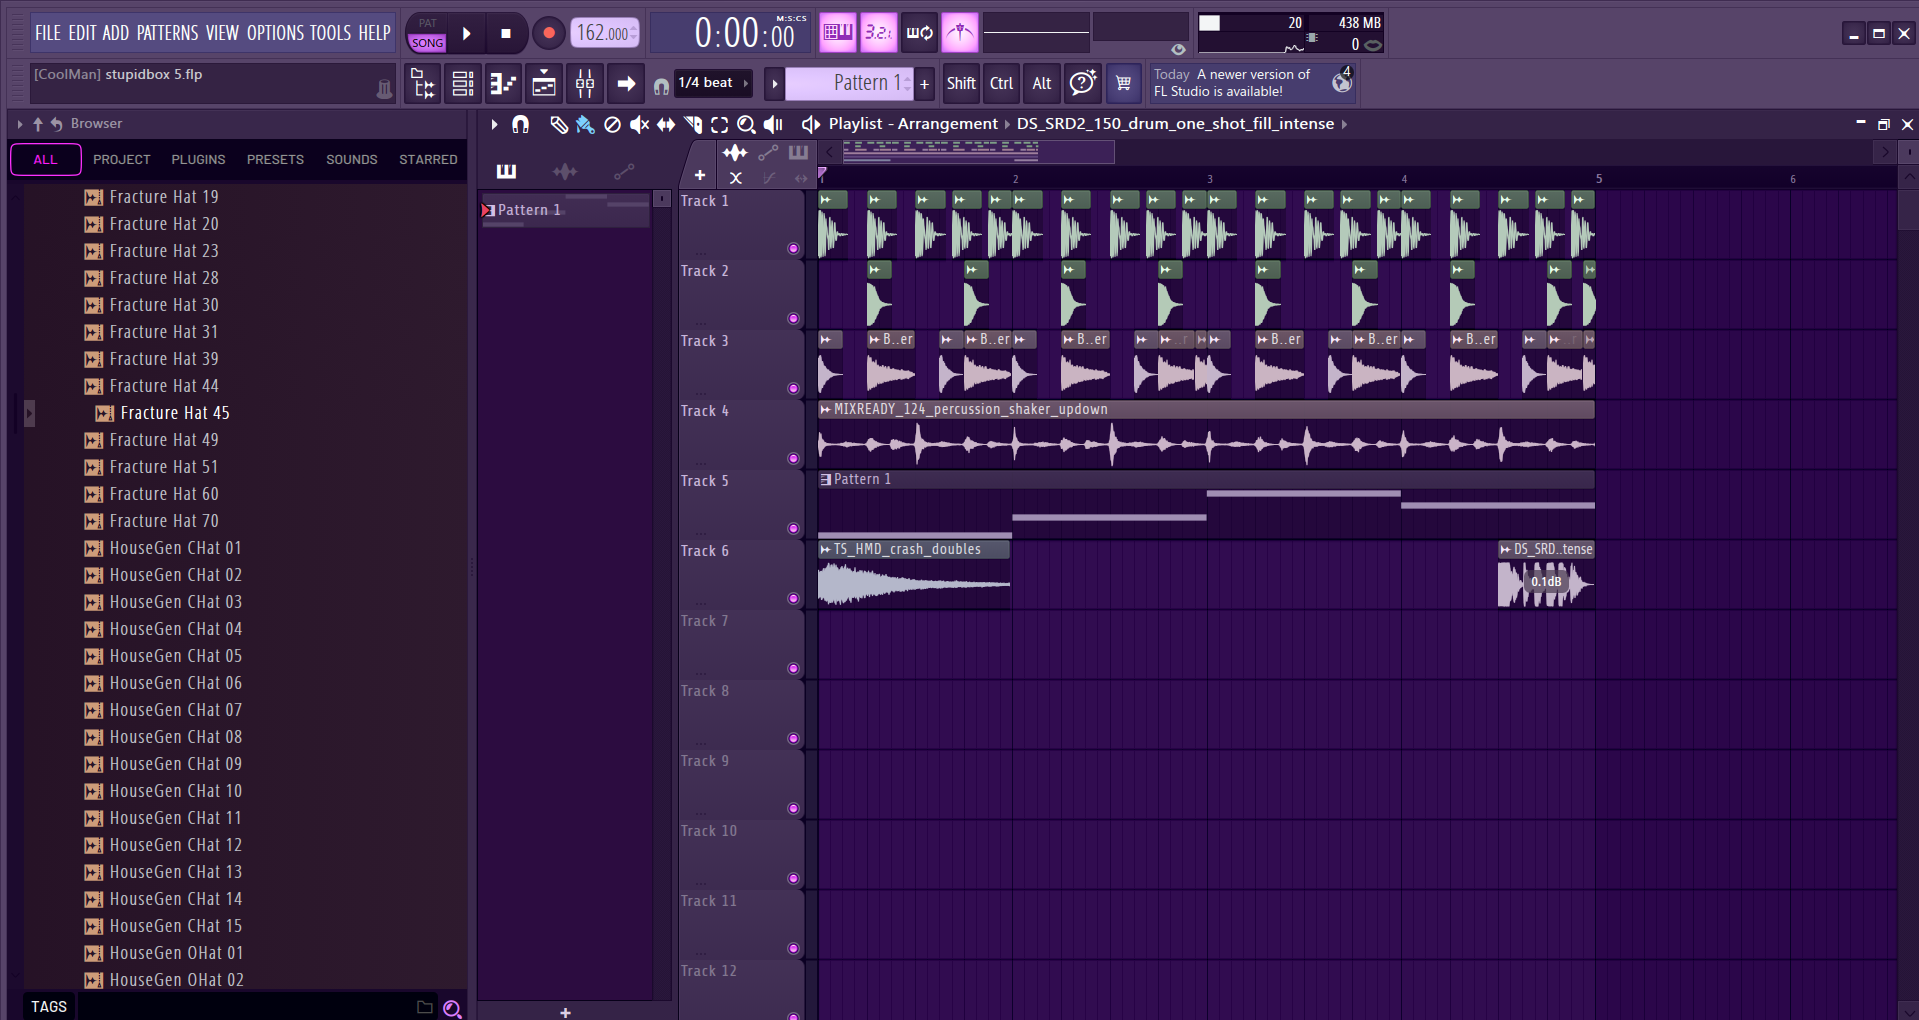Click the playlist overview minimap

(977, 151)
